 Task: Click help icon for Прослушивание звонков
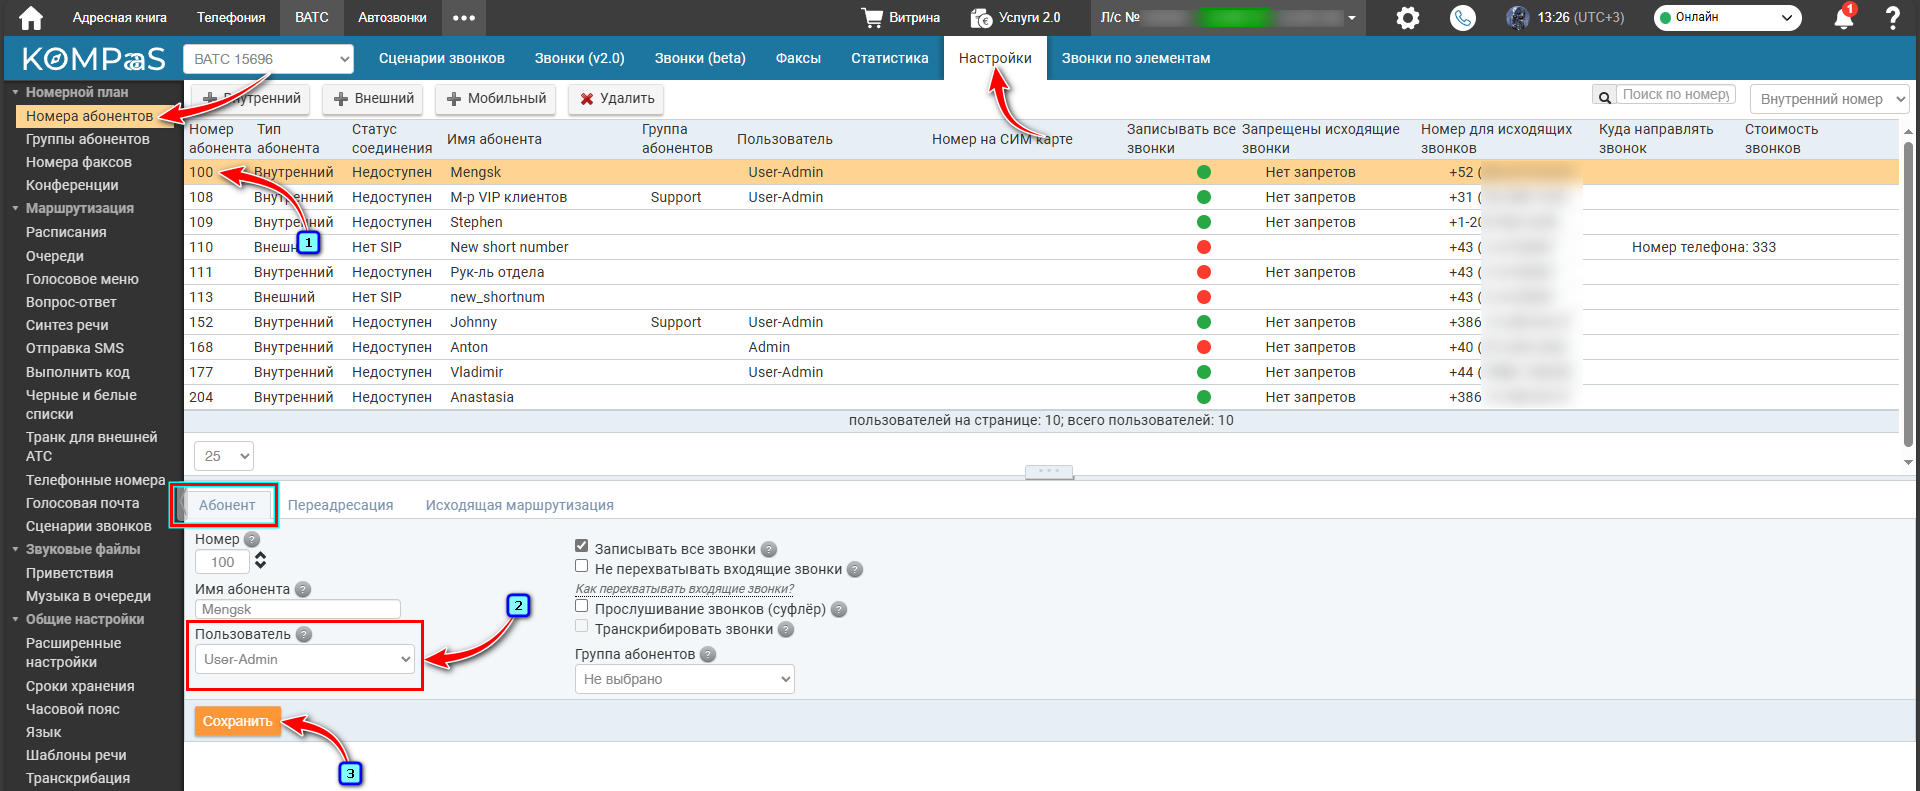click(x=839, y=609)
